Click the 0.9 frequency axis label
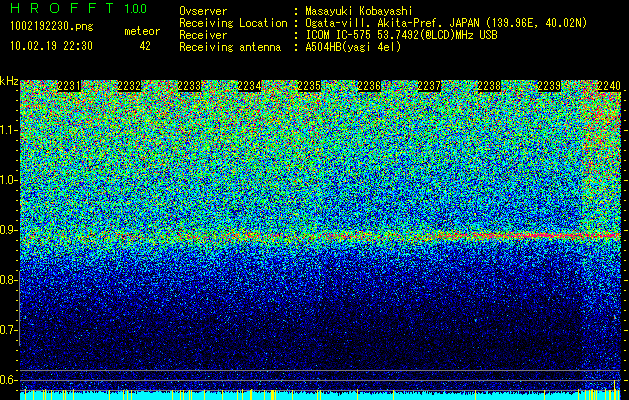The image size is (629, 400). coord(8,230)
